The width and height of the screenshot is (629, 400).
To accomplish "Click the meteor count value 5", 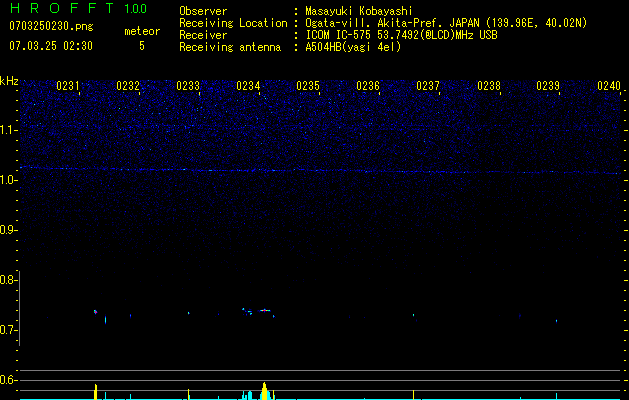I will (x=142, y=46).
